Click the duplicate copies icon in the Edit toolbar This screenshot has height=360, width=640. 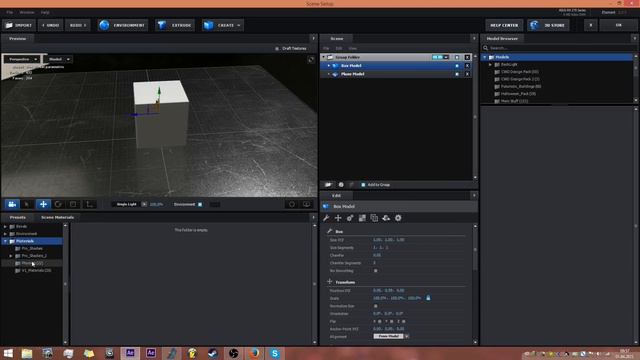pos(374,218)
